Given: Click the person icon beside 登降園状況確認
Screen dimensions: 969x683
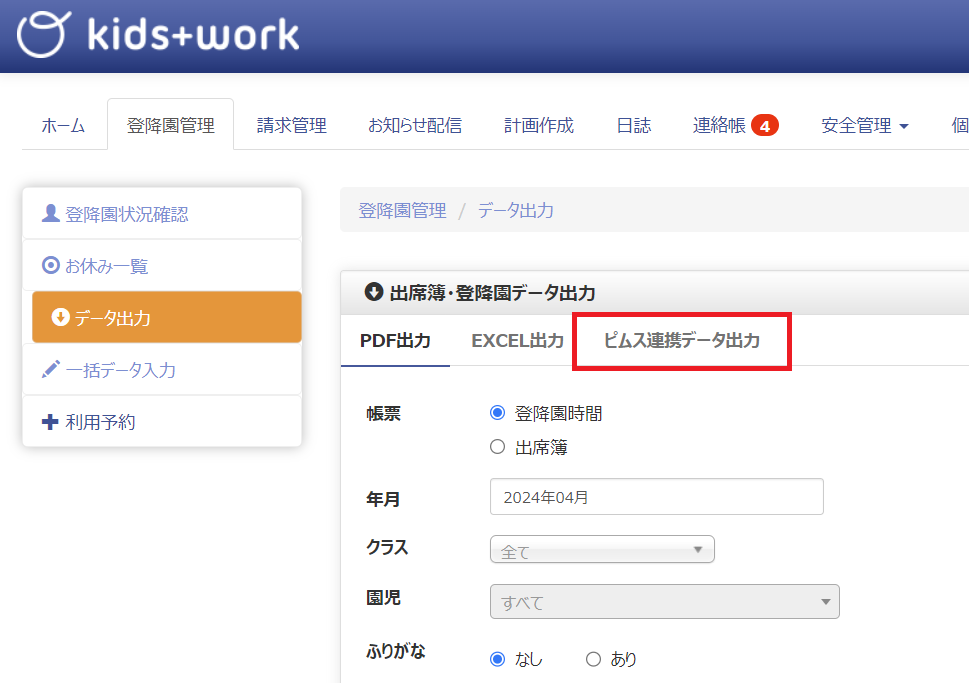Looking at the screenshot, I should tap(50, 213).
